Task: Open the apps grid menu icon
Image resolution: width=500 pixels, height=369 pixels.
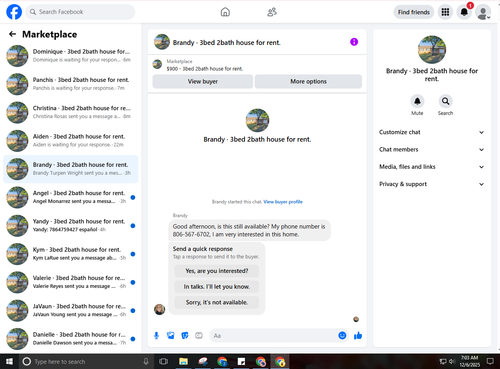Action: (x=445, y=12)
